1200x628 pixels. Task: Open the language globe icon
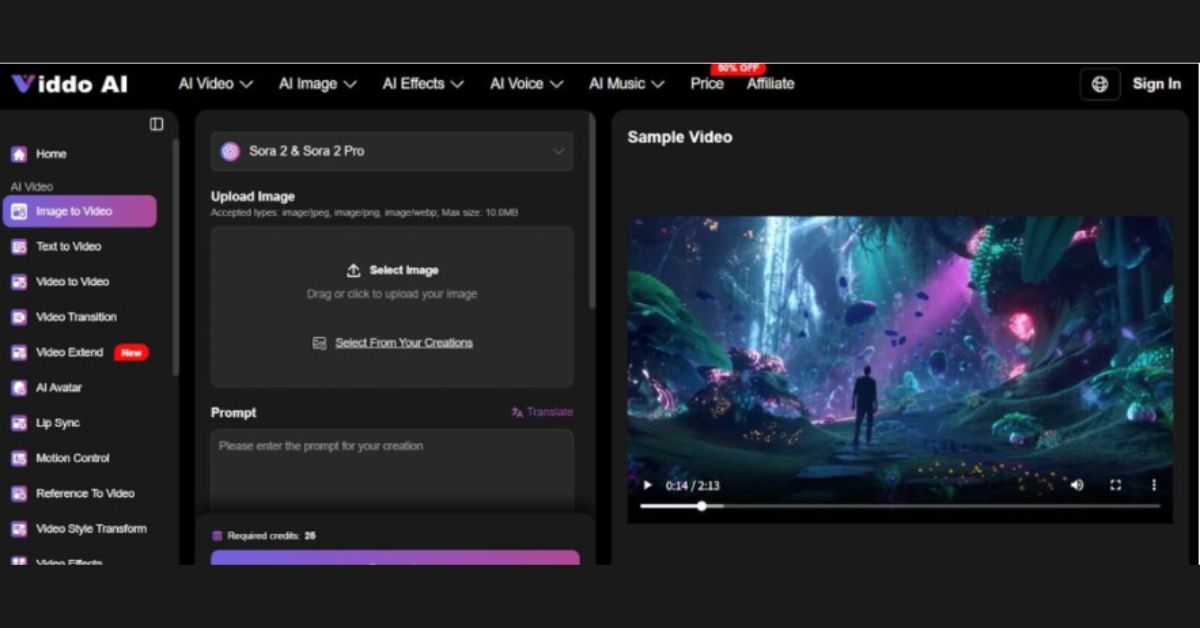[x=1100, y=84]
